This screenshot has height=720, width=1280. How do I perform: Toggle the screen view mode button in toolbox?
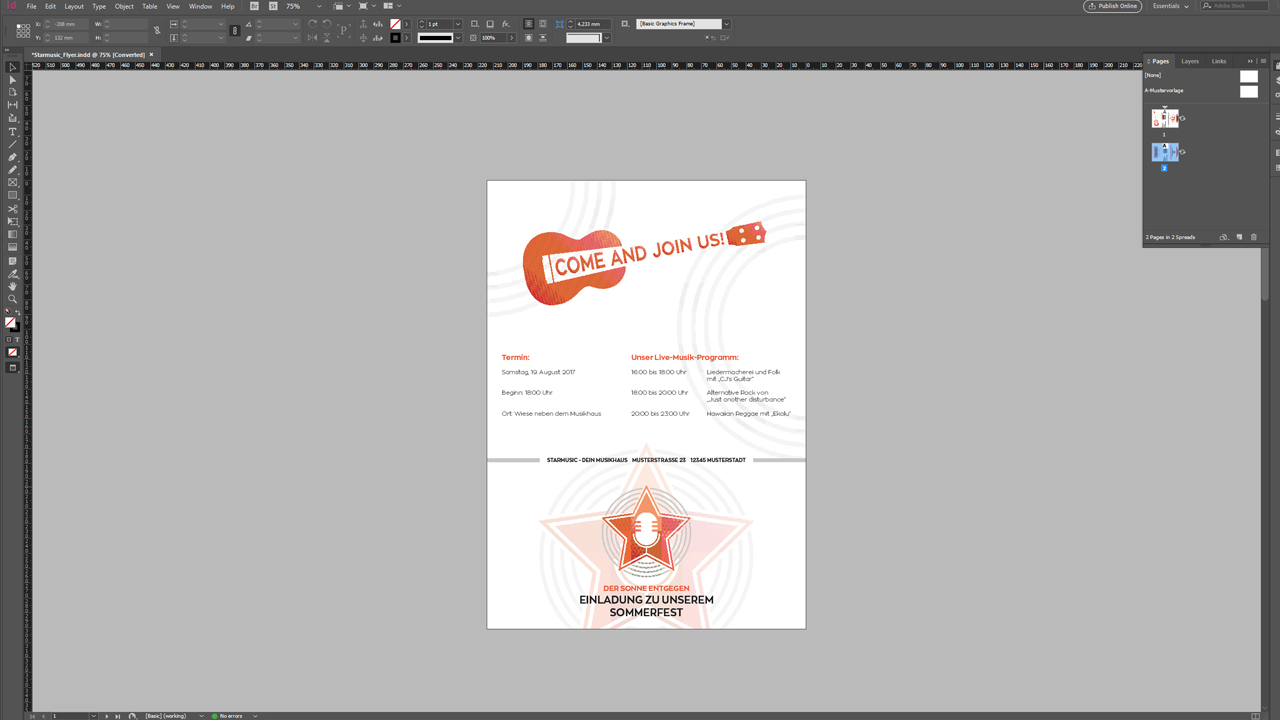pos(13,368)
